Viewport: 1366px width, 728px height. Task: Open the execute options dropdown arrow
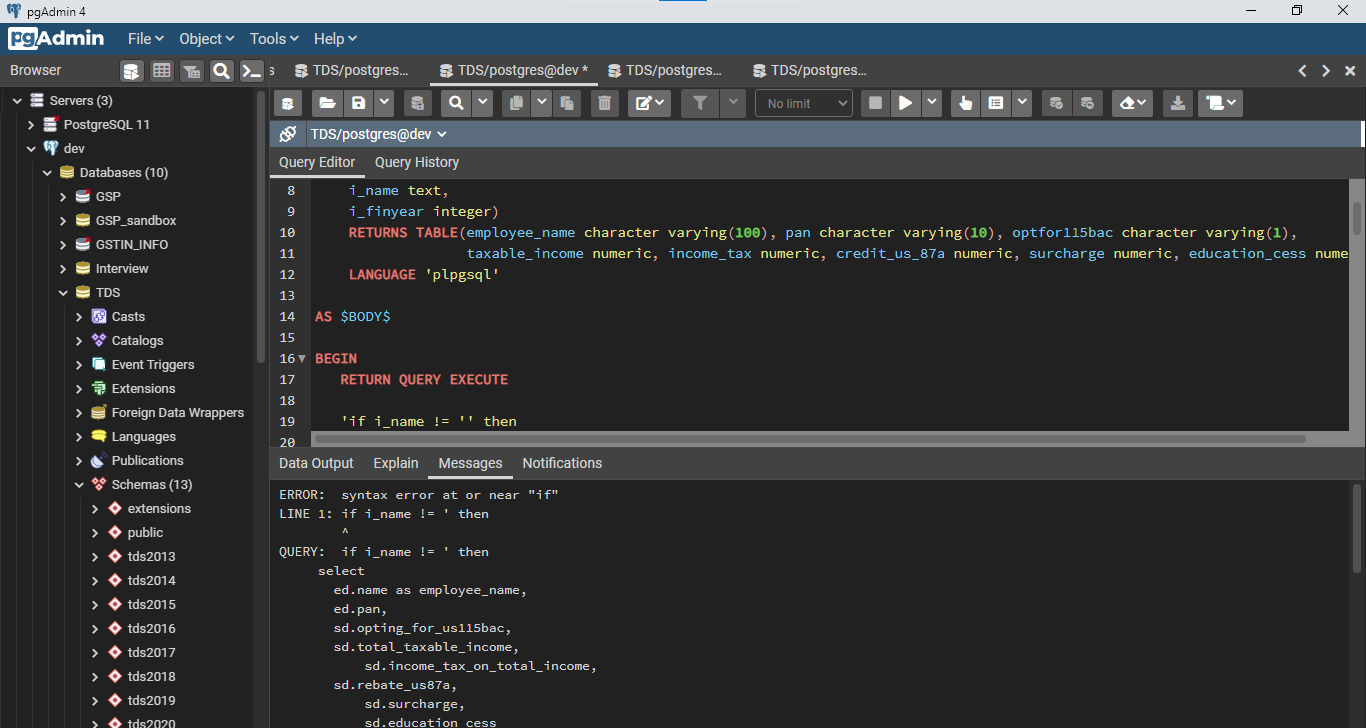pos(932,103)
